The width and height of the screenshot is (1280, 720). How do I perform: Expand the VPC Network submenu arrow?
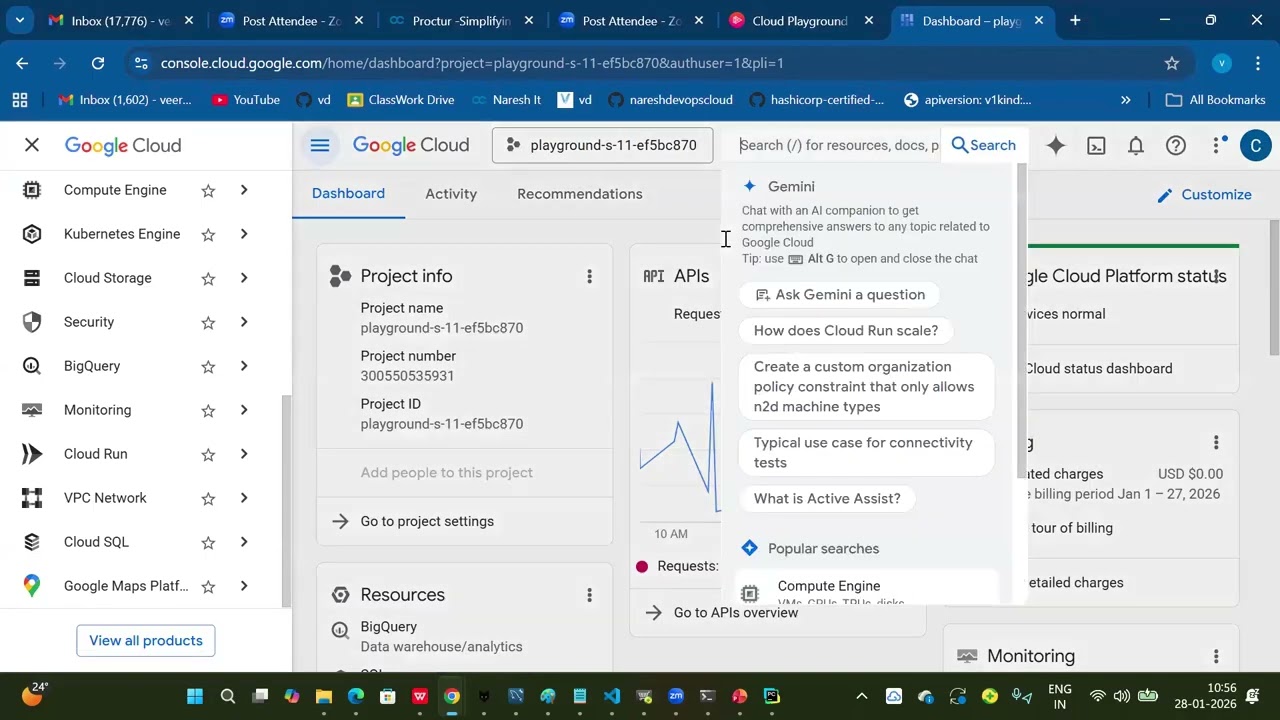click(243, 498)
